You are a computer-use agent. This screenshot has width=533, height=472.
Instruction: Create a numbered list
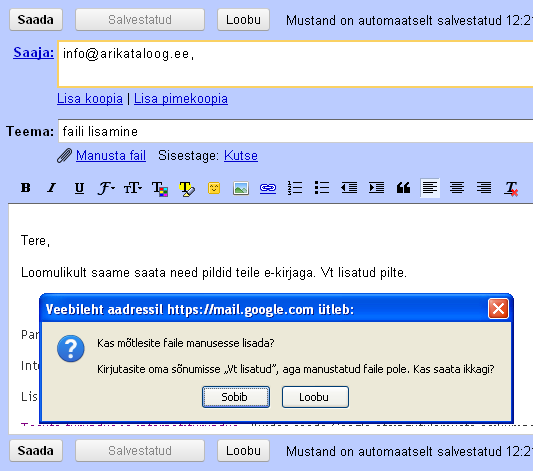pos(295,188)
